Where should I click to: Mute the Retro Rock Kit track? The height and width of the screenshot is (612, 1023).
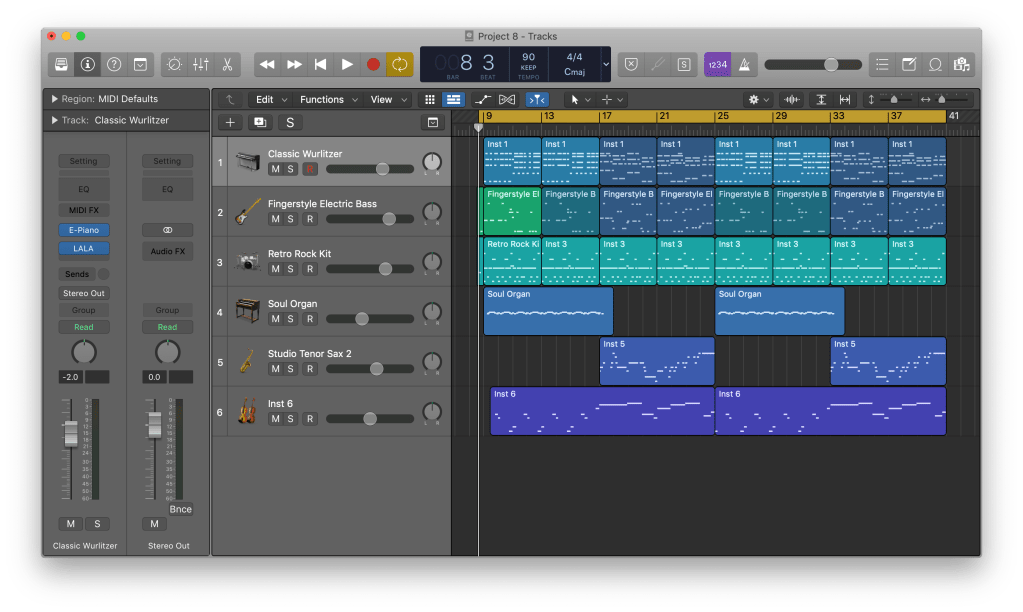(275, 269)
